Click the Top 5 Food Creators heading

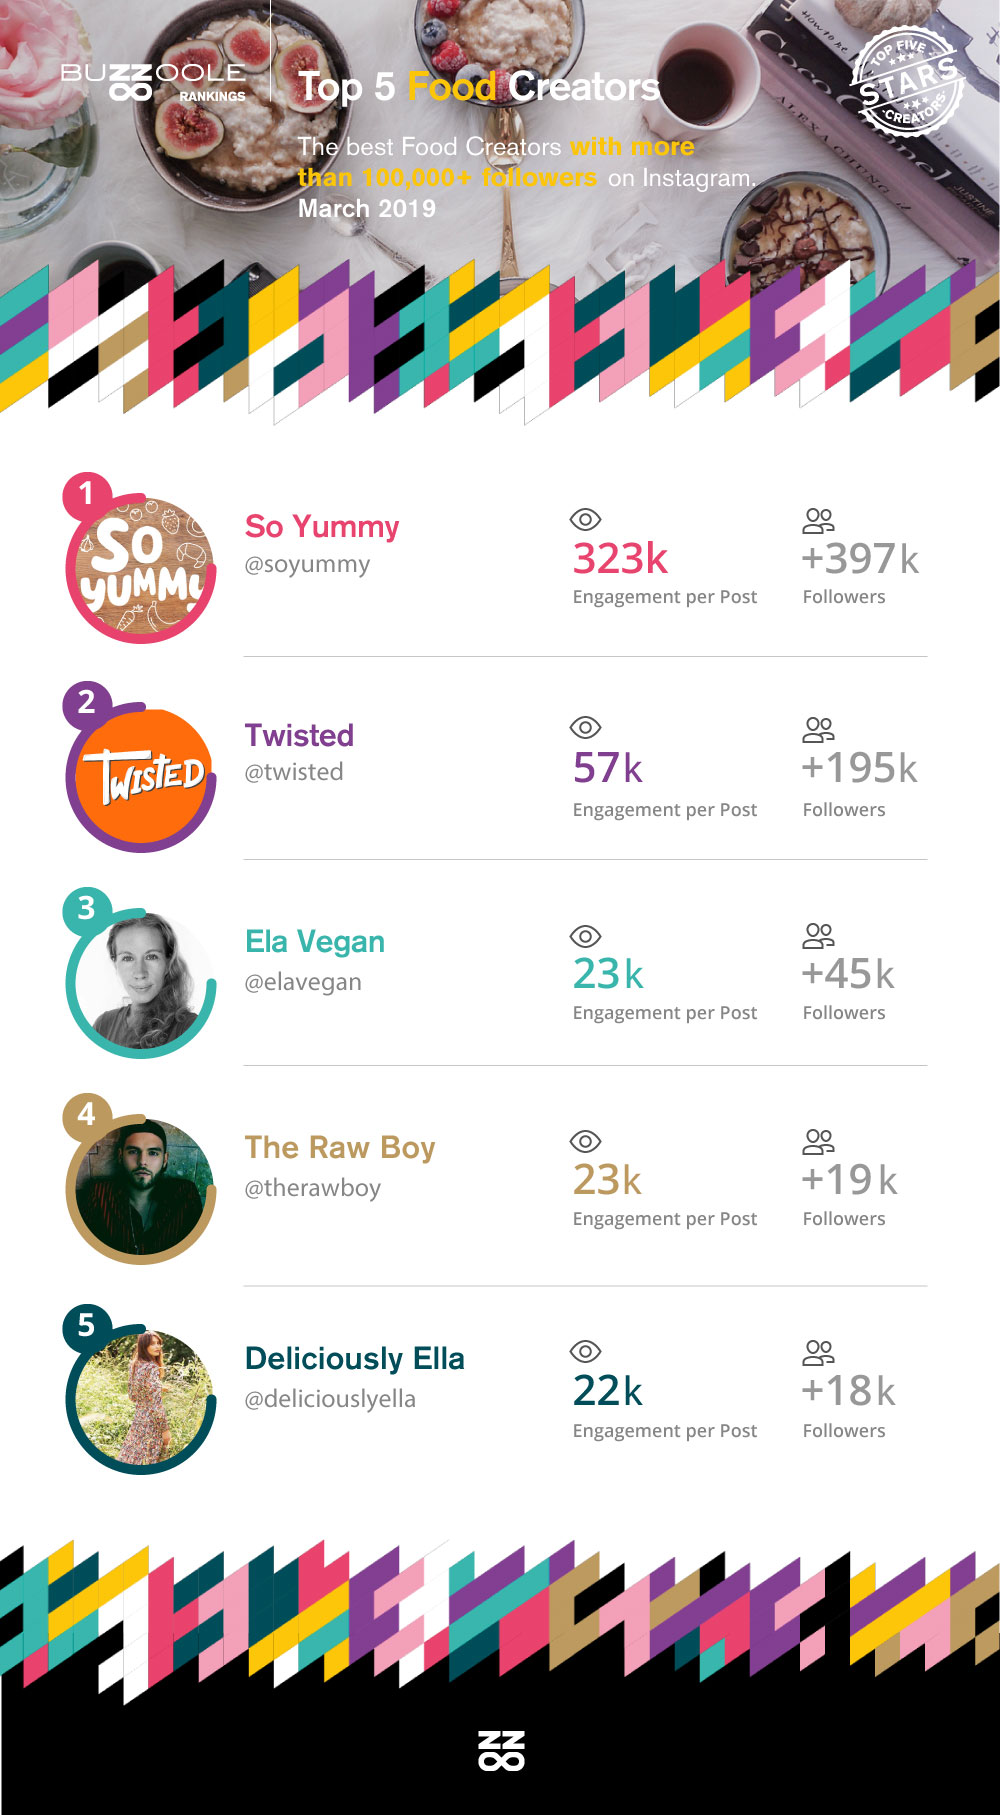click(x=478, y=87)
